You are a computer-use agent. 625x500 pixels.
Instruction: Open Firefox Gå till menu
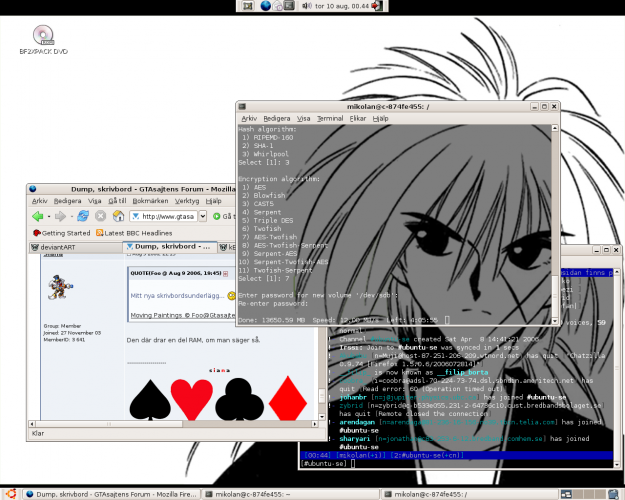click(x=117, y=201)
